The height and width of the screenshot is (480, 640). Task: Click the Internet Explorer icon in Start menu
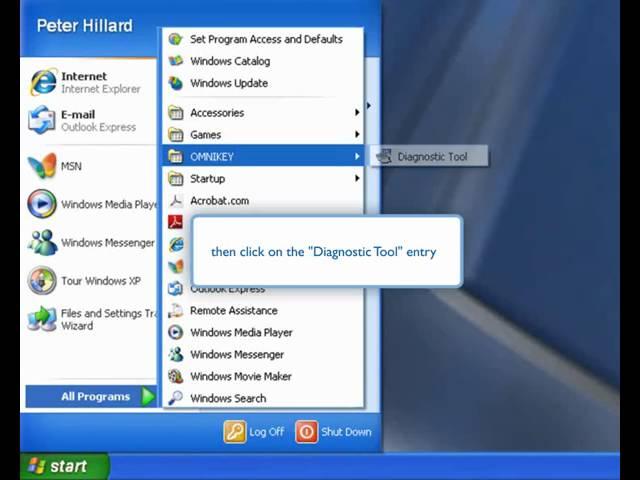pyautogui.click(x=43, y=82)
